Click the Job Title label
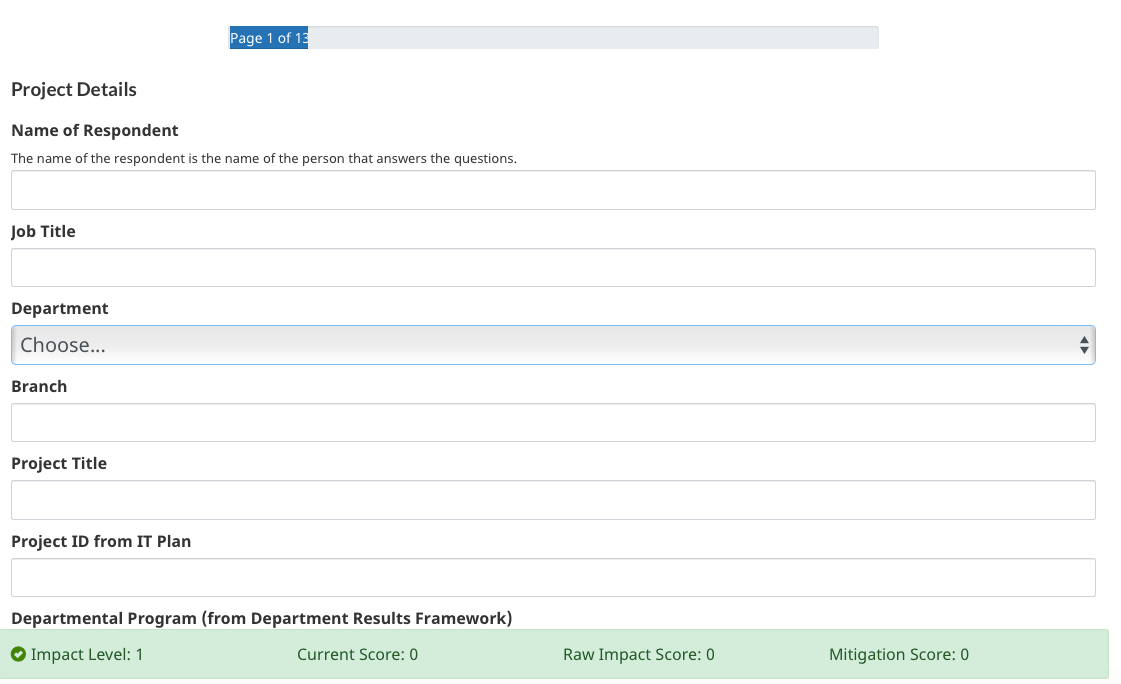The width and height of the screenshot is (1121, 684). (43, 232)
